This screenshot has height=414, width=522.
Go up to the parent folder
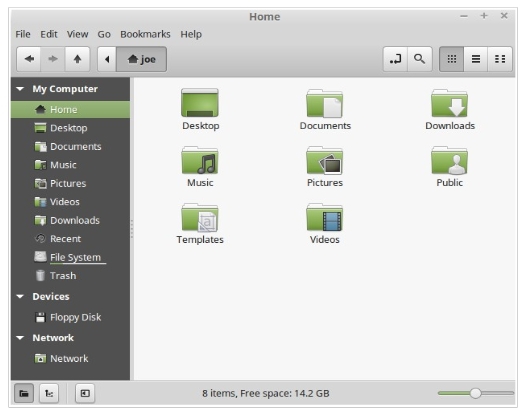pos(77,59)
